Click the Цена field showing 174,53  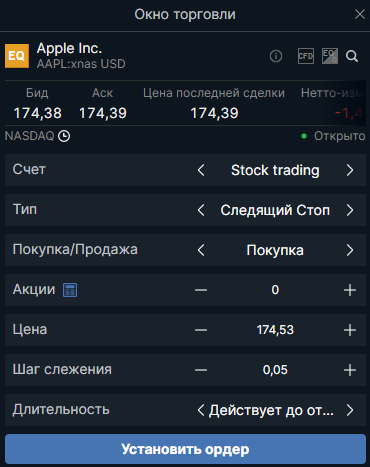pyautogui.click(x=275, y=330)
